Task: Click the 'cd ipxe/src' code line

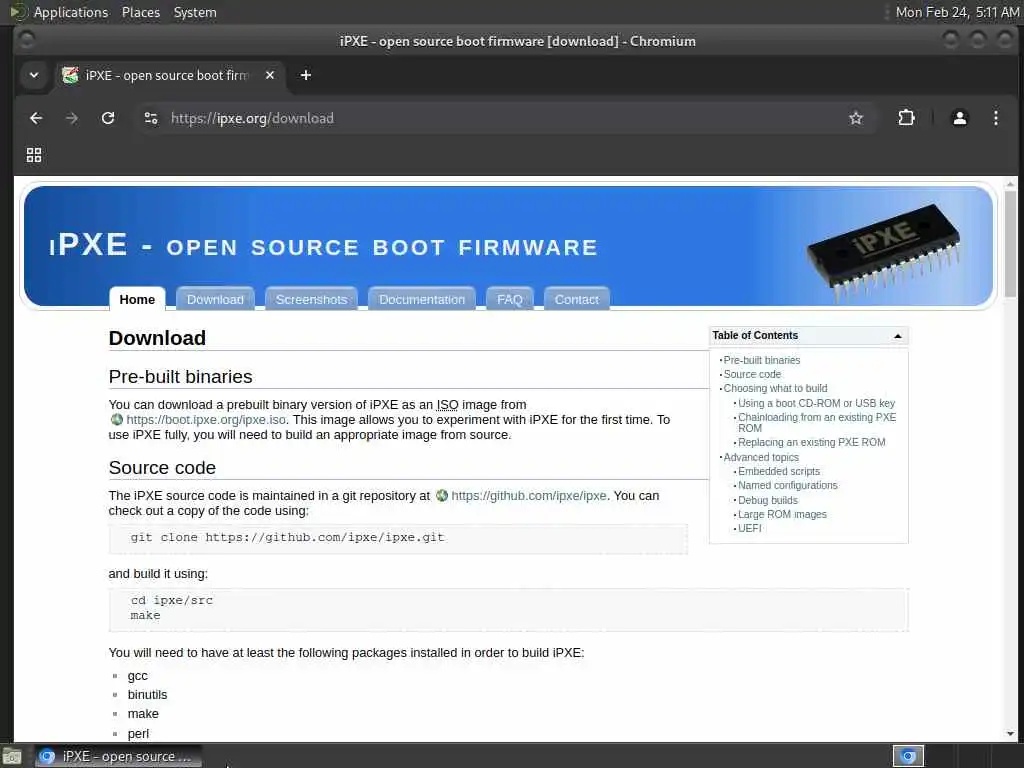Action: click(x=172, y=600)
